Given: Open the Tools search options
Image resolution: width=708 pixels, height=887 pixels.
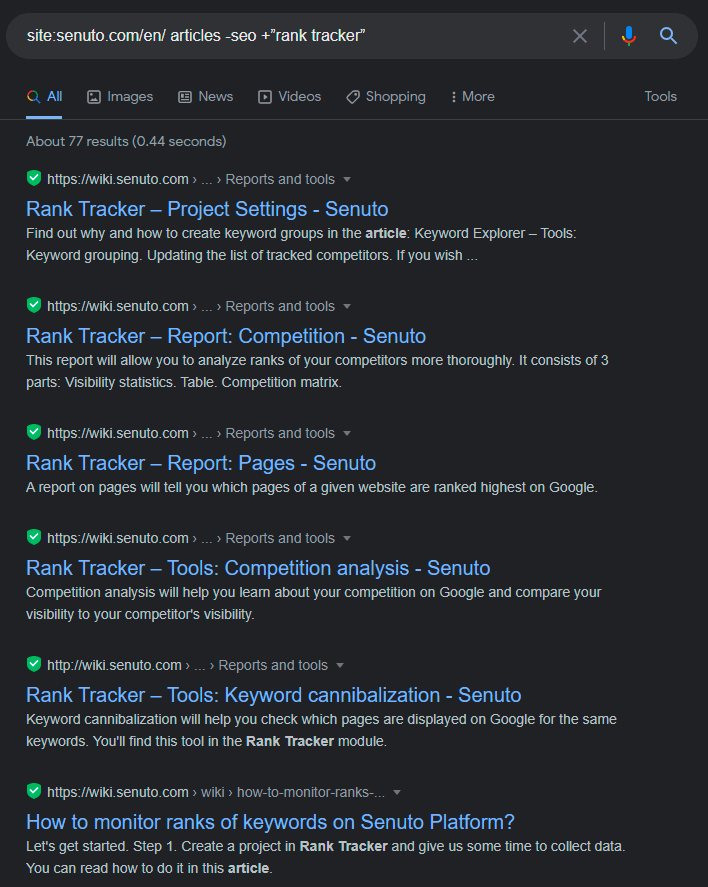Looking at the screenshot, I should point(660,96).
